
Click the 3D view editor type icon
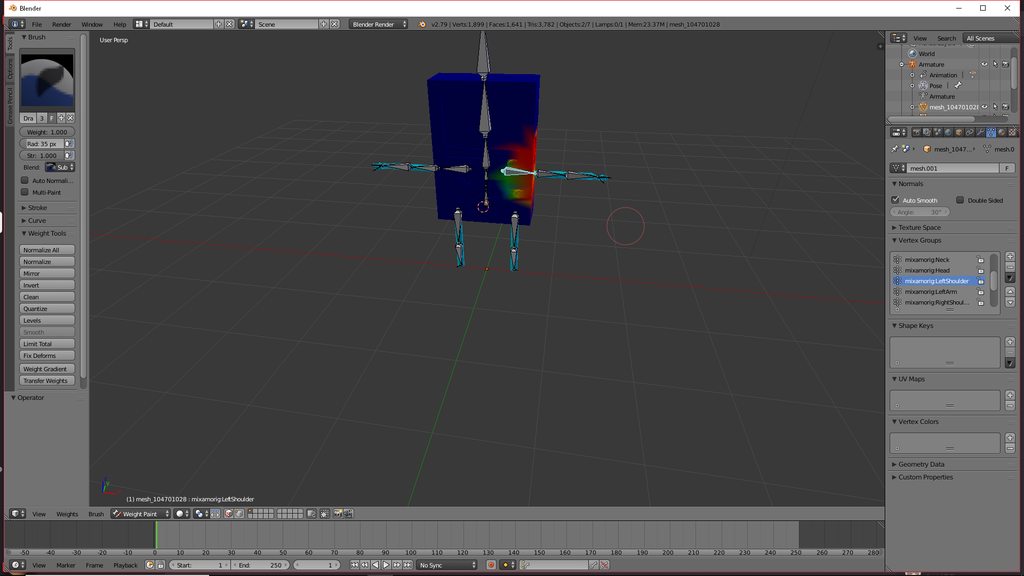[x=18, y=514]
